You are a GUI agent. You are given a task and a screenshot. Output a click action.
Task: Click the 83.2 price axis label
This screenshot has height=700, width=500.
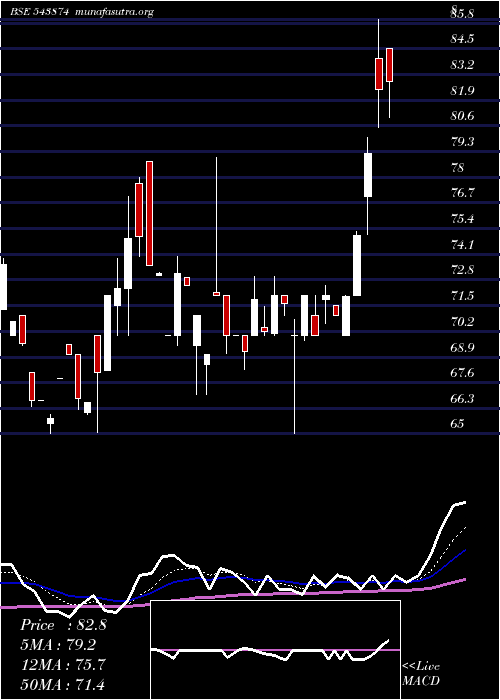point(462,65)
